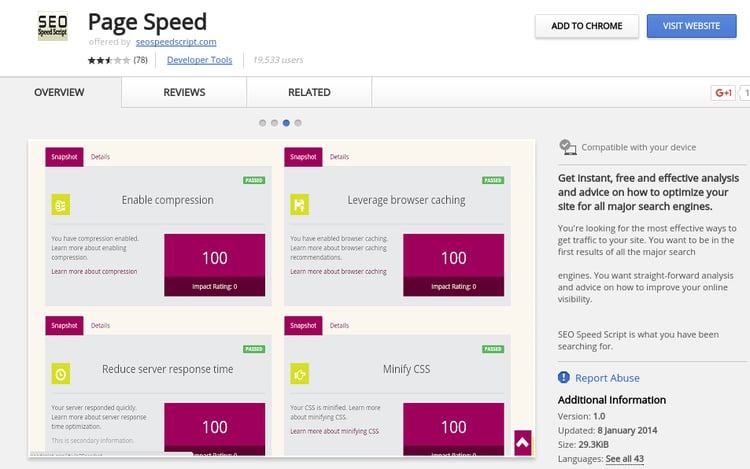Click the Visit Website button
This screenshot has height=469, width=750.
[x=690, y=26]
